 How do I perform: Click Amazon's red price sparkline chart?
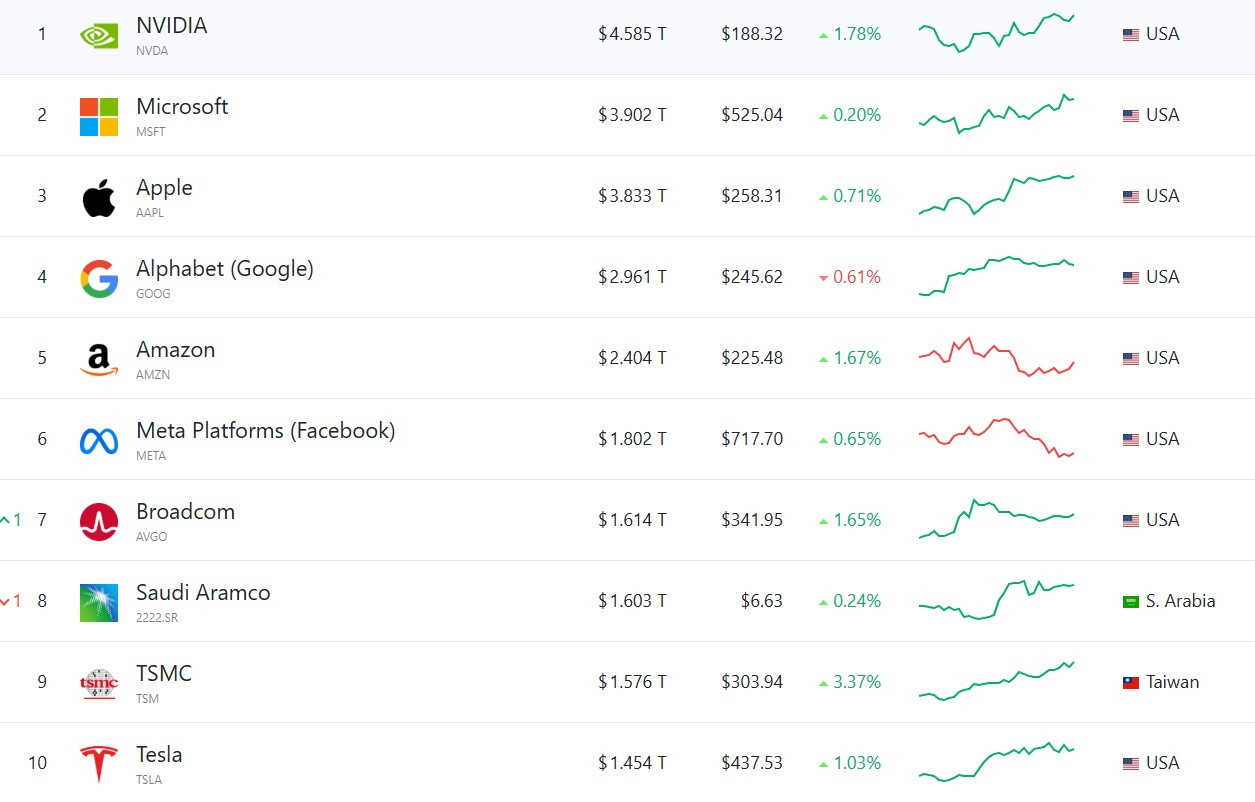tap(996, 357)
